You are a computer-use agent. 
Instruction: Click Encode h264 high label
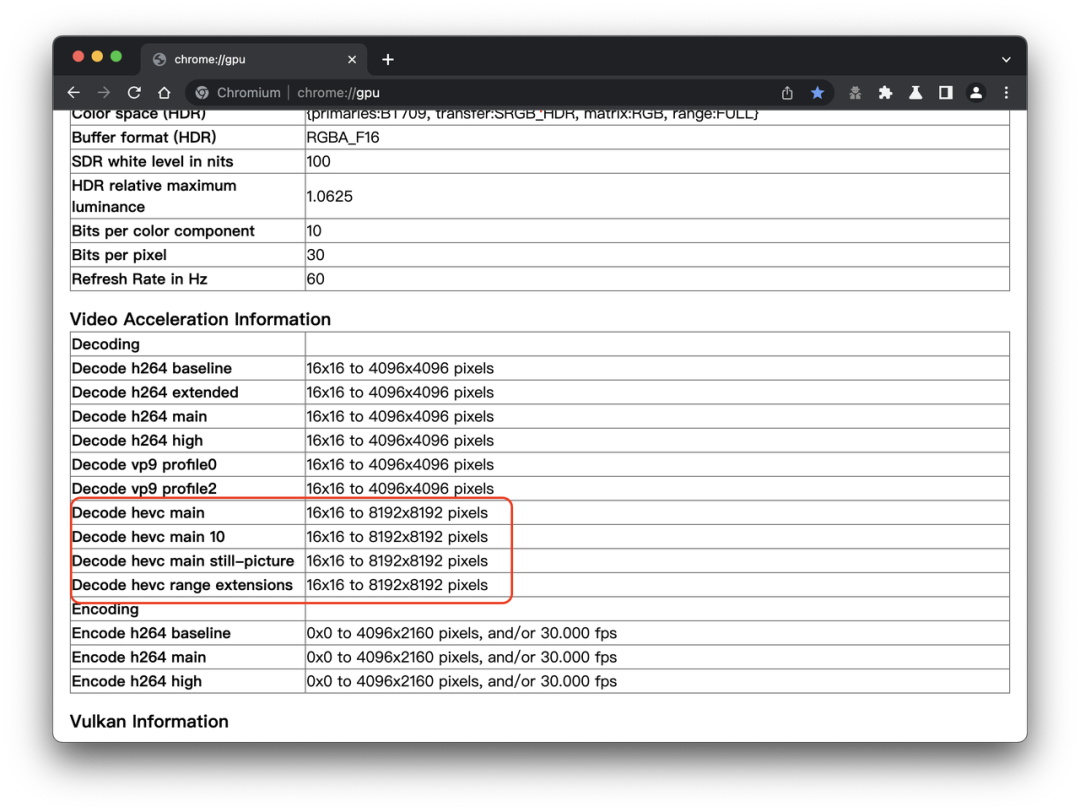tap(136, 681)
